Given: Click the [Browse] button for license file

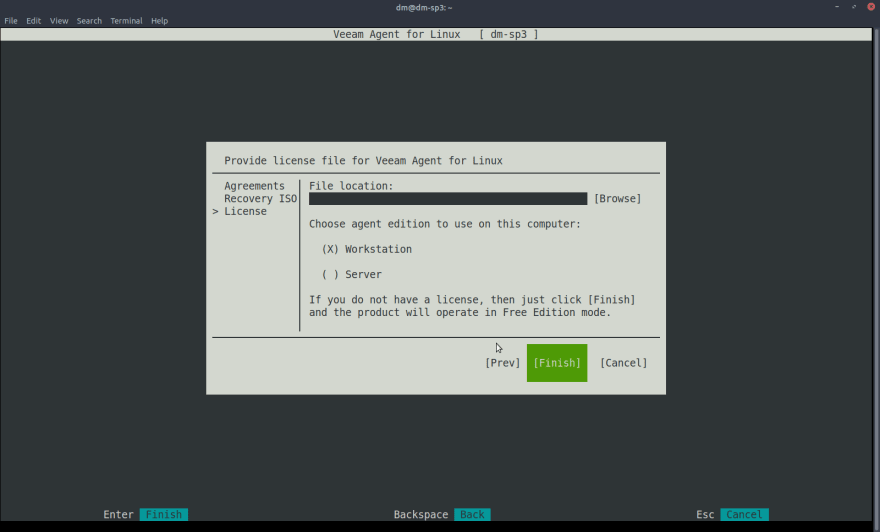Looking at the screenshot, I should point(617,199).
